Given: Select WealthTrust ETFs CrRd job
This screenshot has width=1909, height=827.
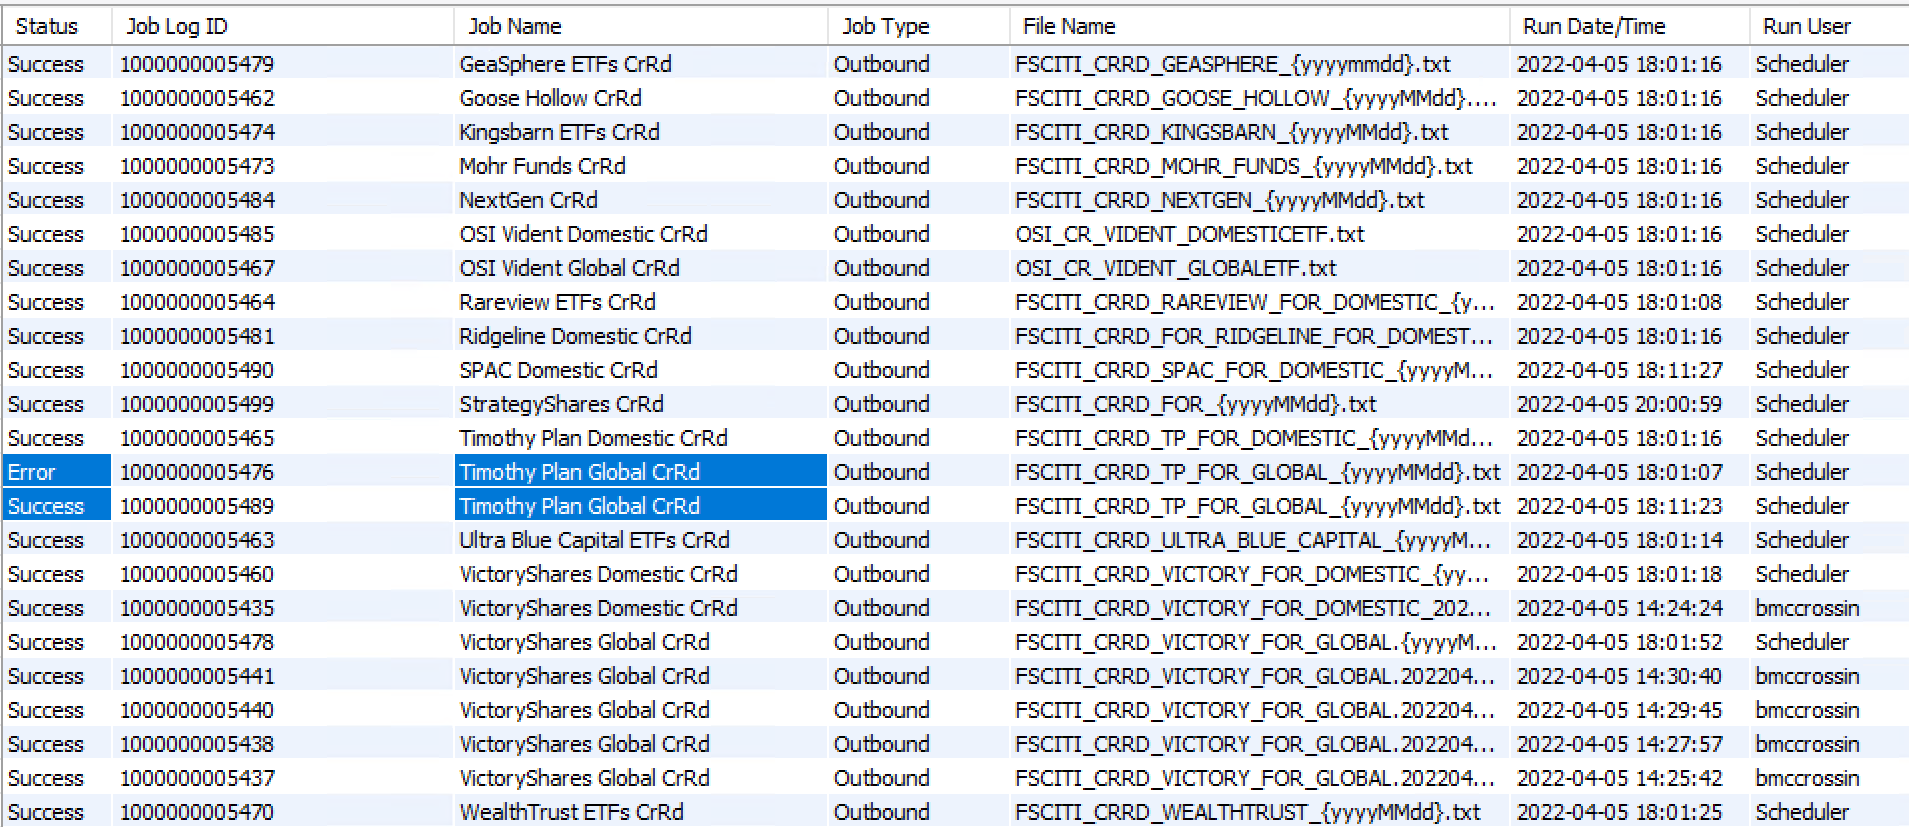Looking at the screenshot, I should click(x=571, y=812).
